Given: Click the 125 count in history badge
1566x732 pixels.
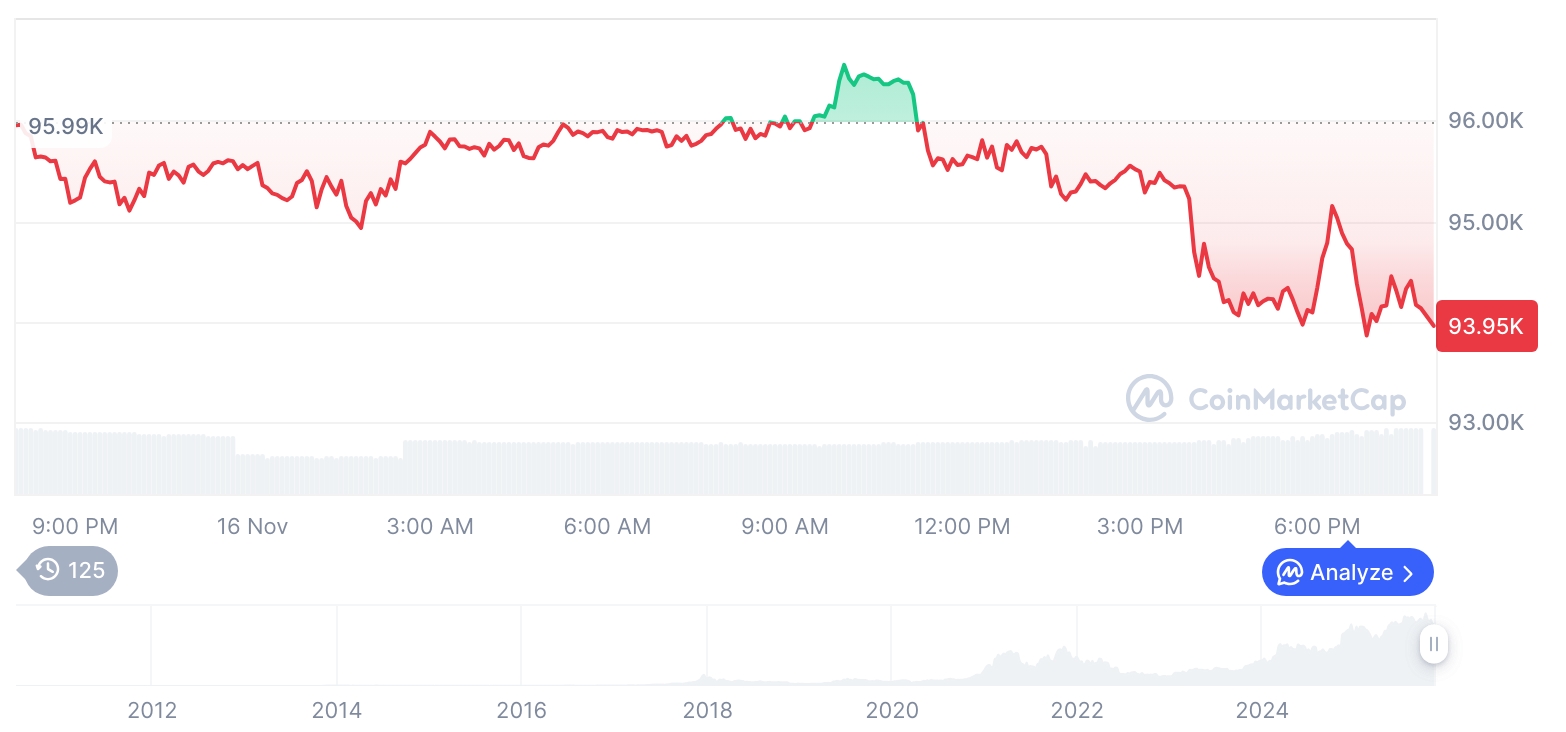Looking at the screenshot, I should point(86,570).
